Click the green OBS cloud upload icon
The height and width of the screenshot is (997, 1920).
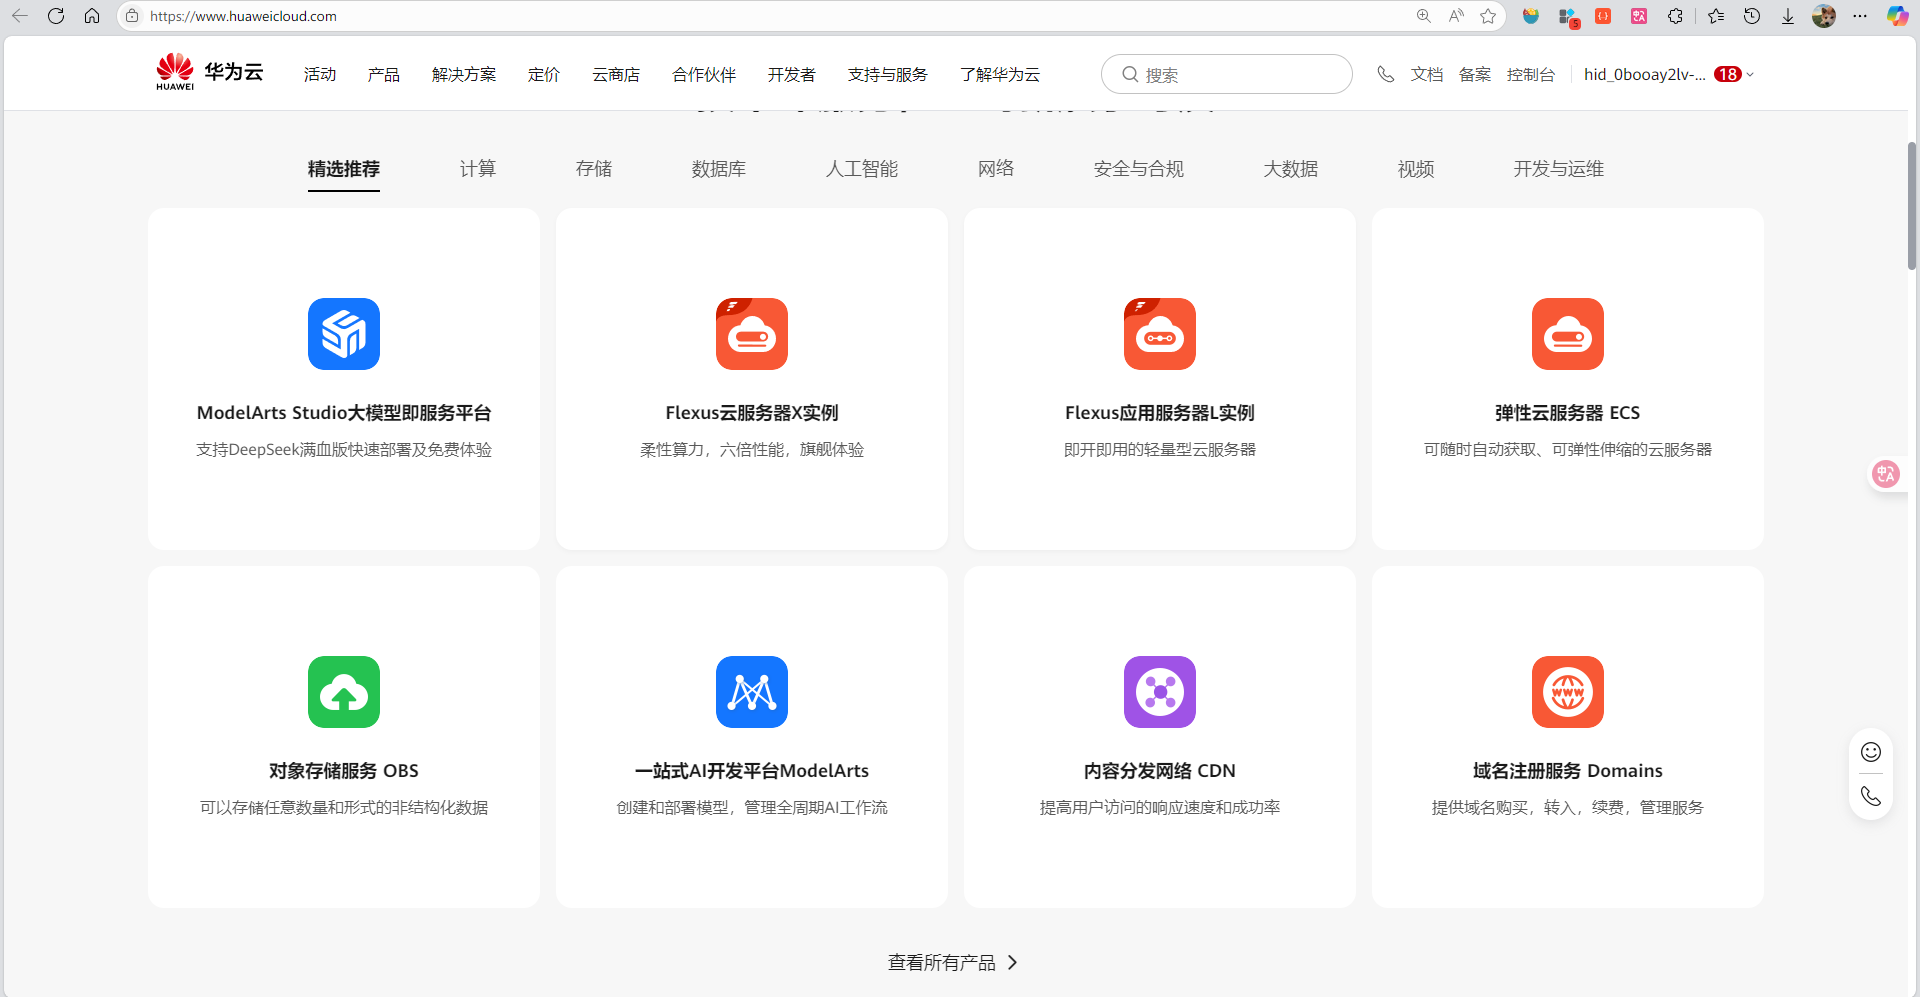tap(344, 692)
